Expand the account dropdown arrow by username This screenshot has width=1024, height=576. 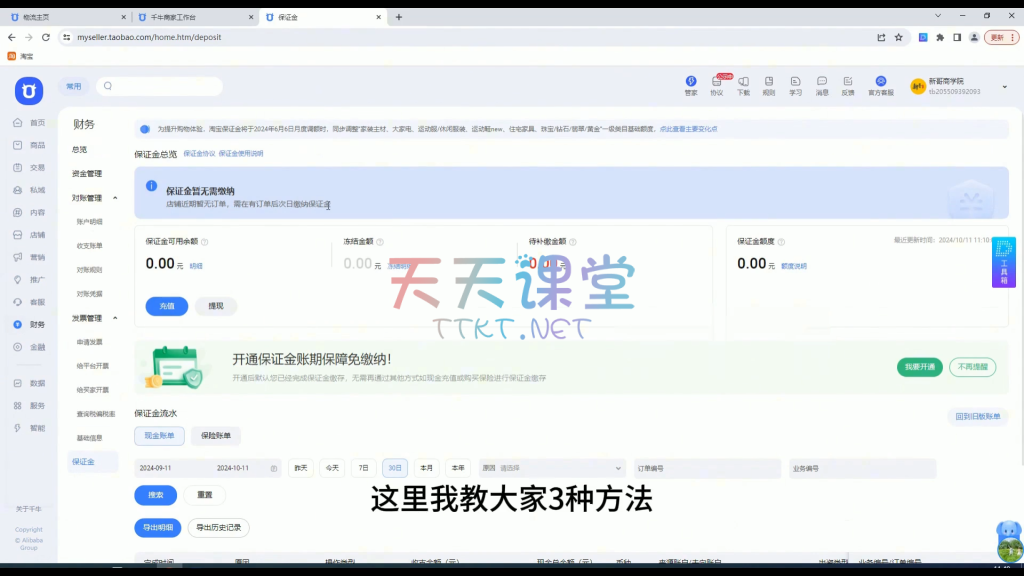(1002, 83)
